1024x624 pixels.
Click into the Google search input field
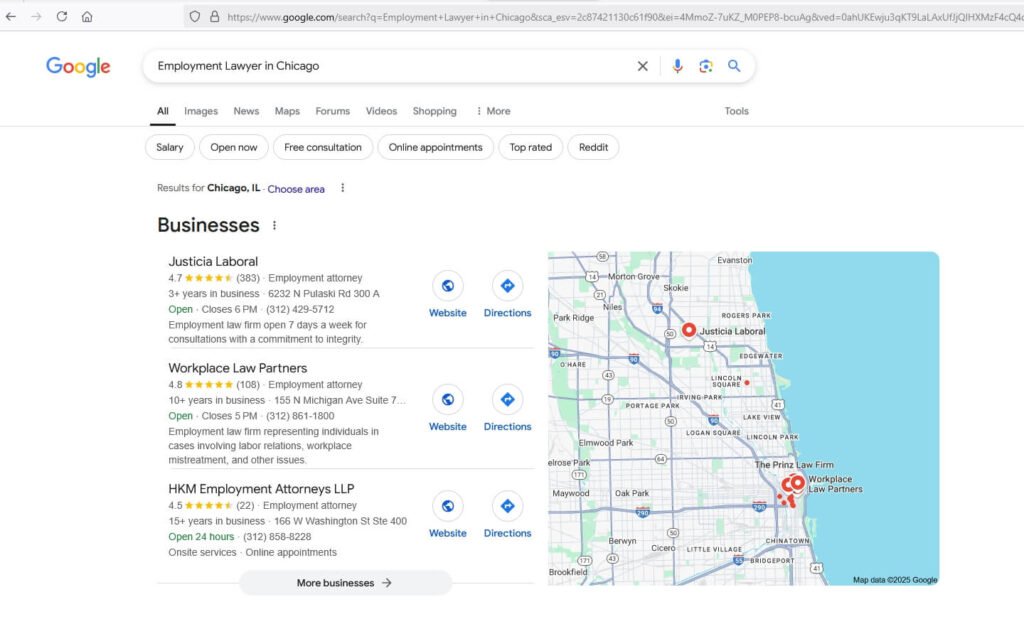(392, 66)
